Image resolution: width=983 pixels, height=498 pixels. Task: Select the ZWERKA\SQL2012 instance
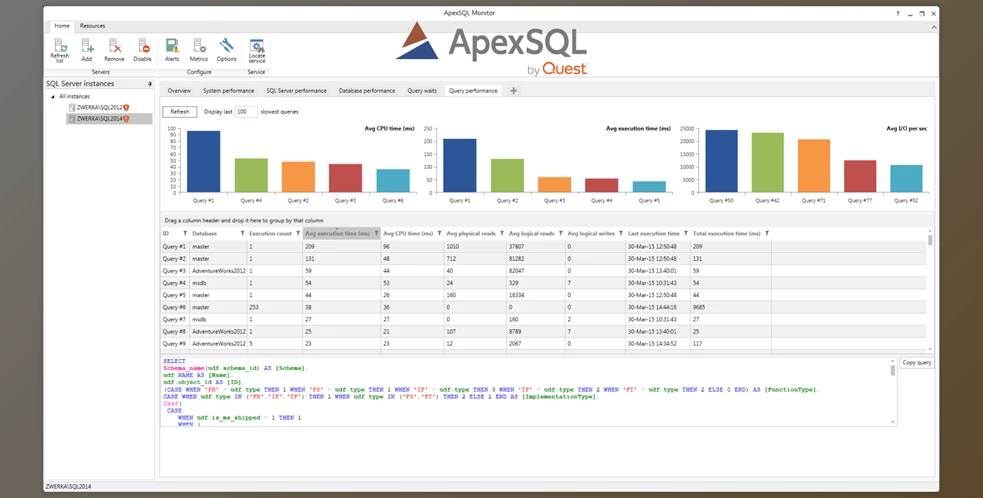pyautogui.click(x=99, y=107)
